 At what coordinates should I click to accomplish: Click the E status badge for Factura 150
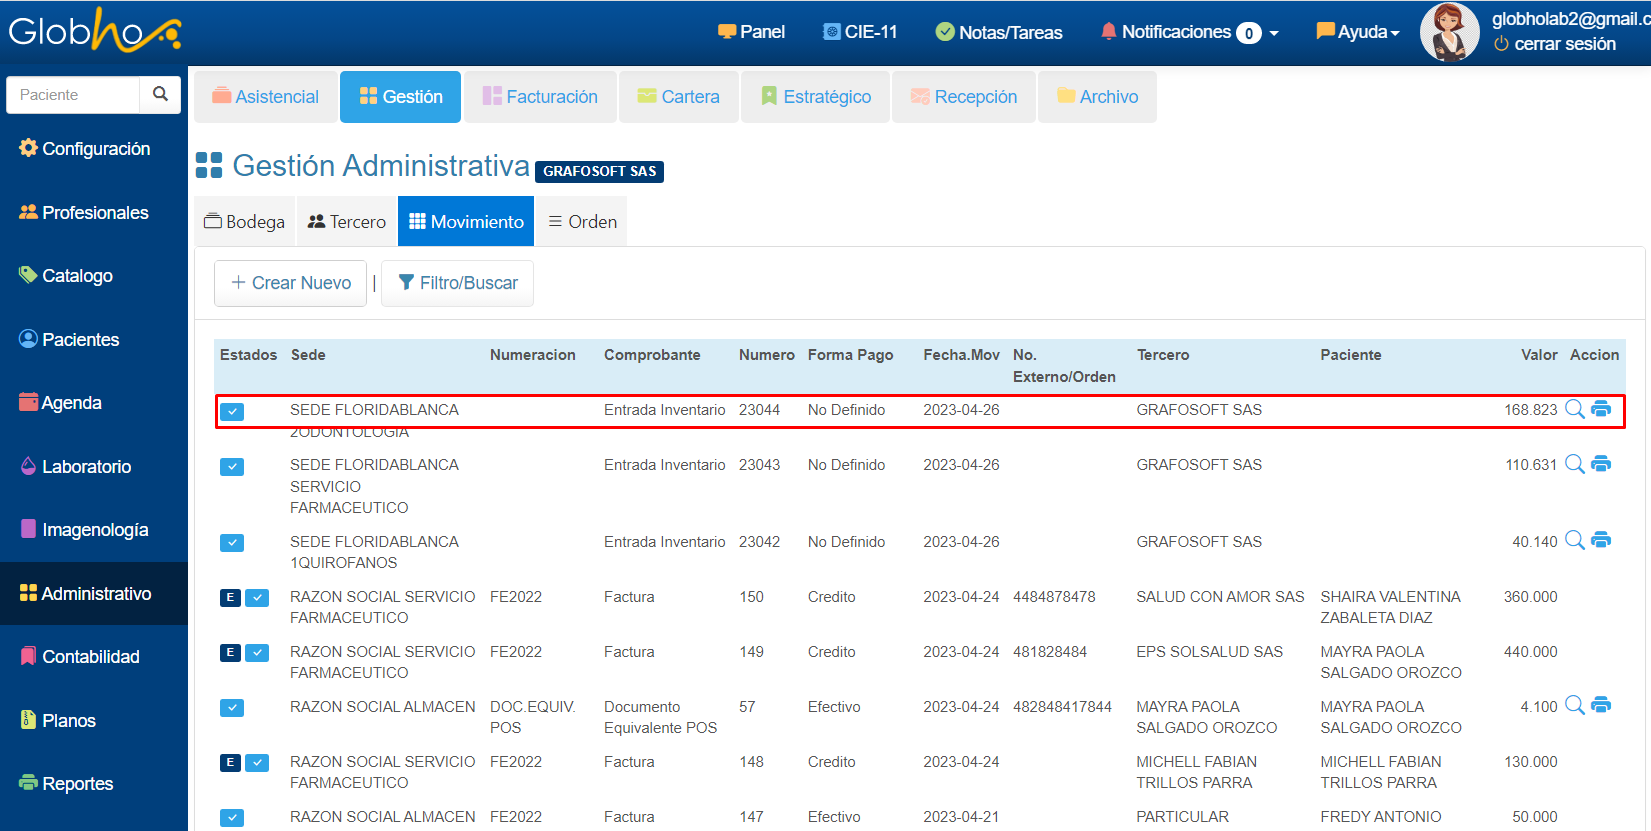pyautogui.click(x=230, y=597)
